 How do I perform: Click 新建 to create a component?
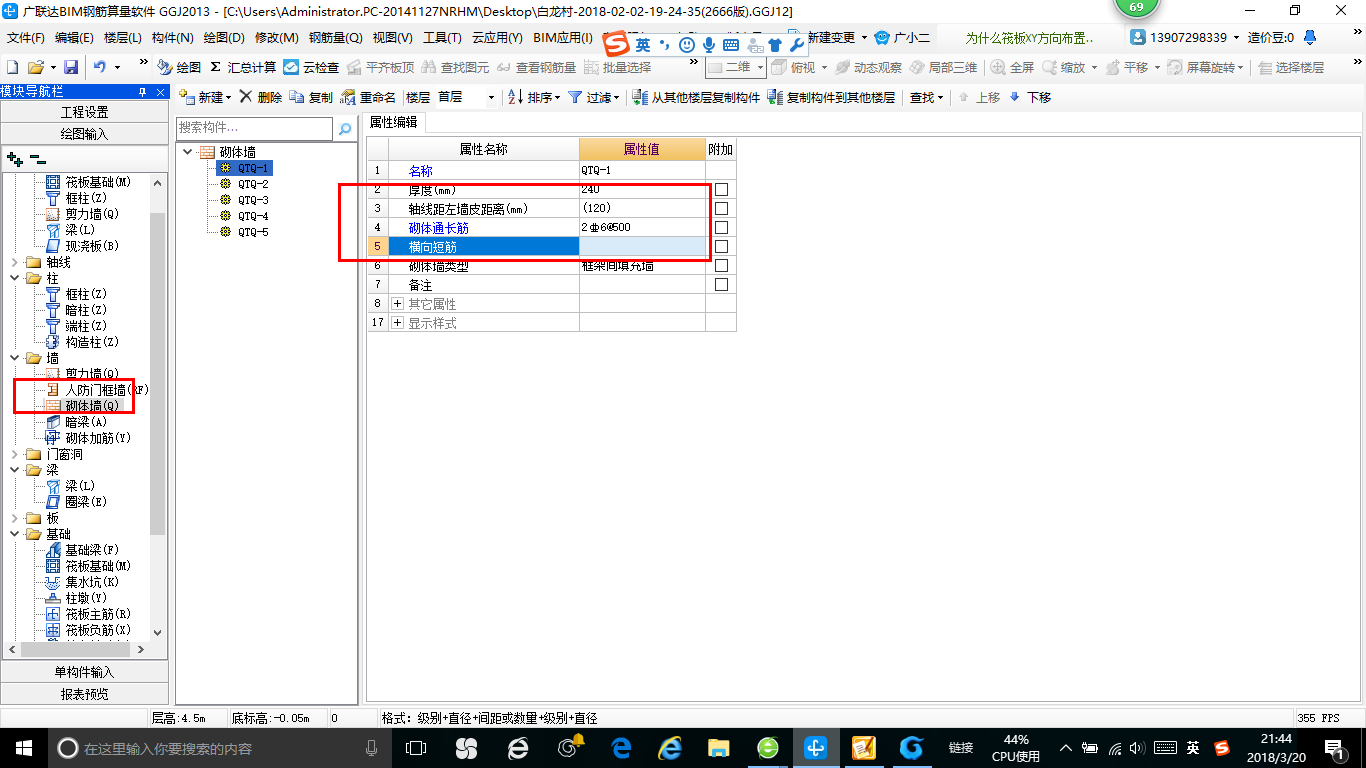pos(205,97)
